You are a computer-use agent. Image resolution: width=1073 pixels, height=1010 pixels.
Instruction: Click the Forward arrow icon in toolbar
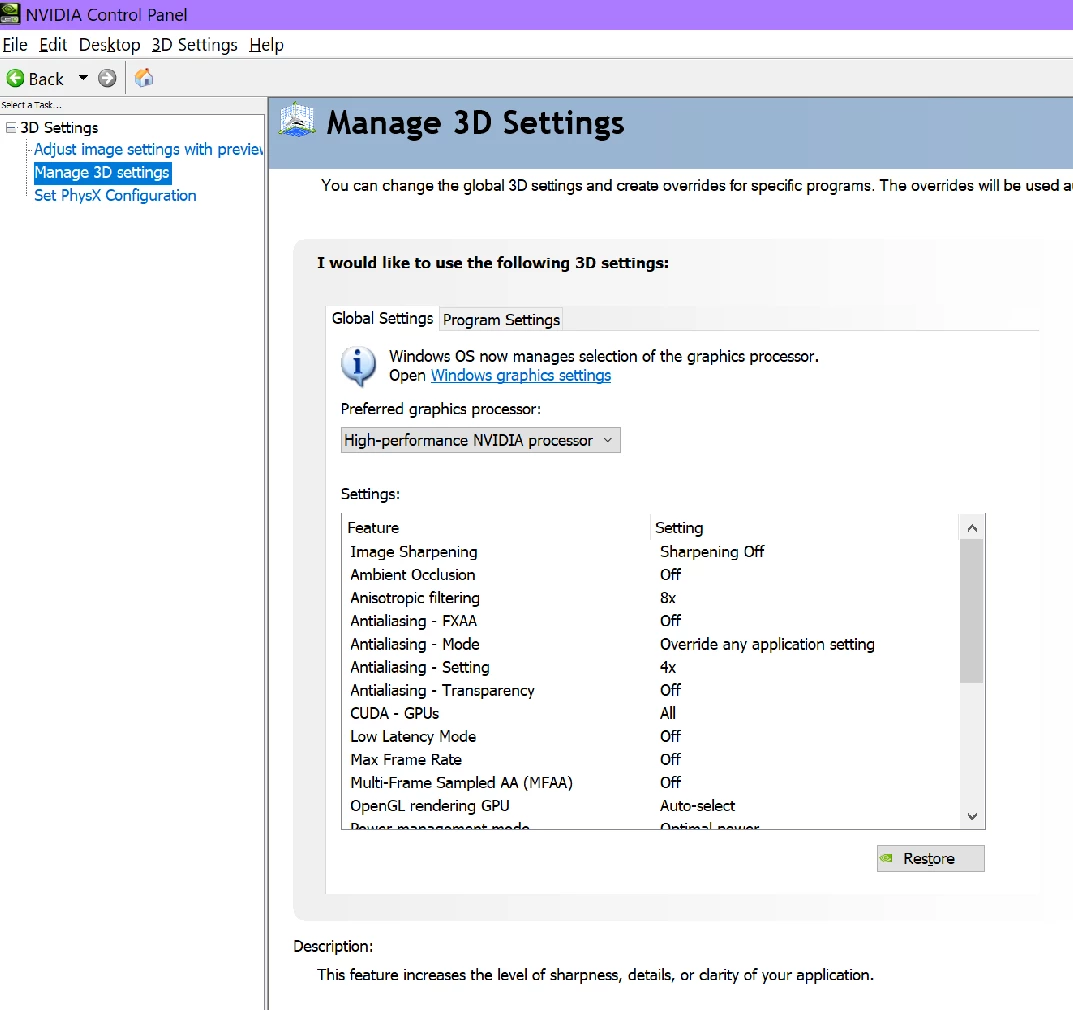coord(107,79)
